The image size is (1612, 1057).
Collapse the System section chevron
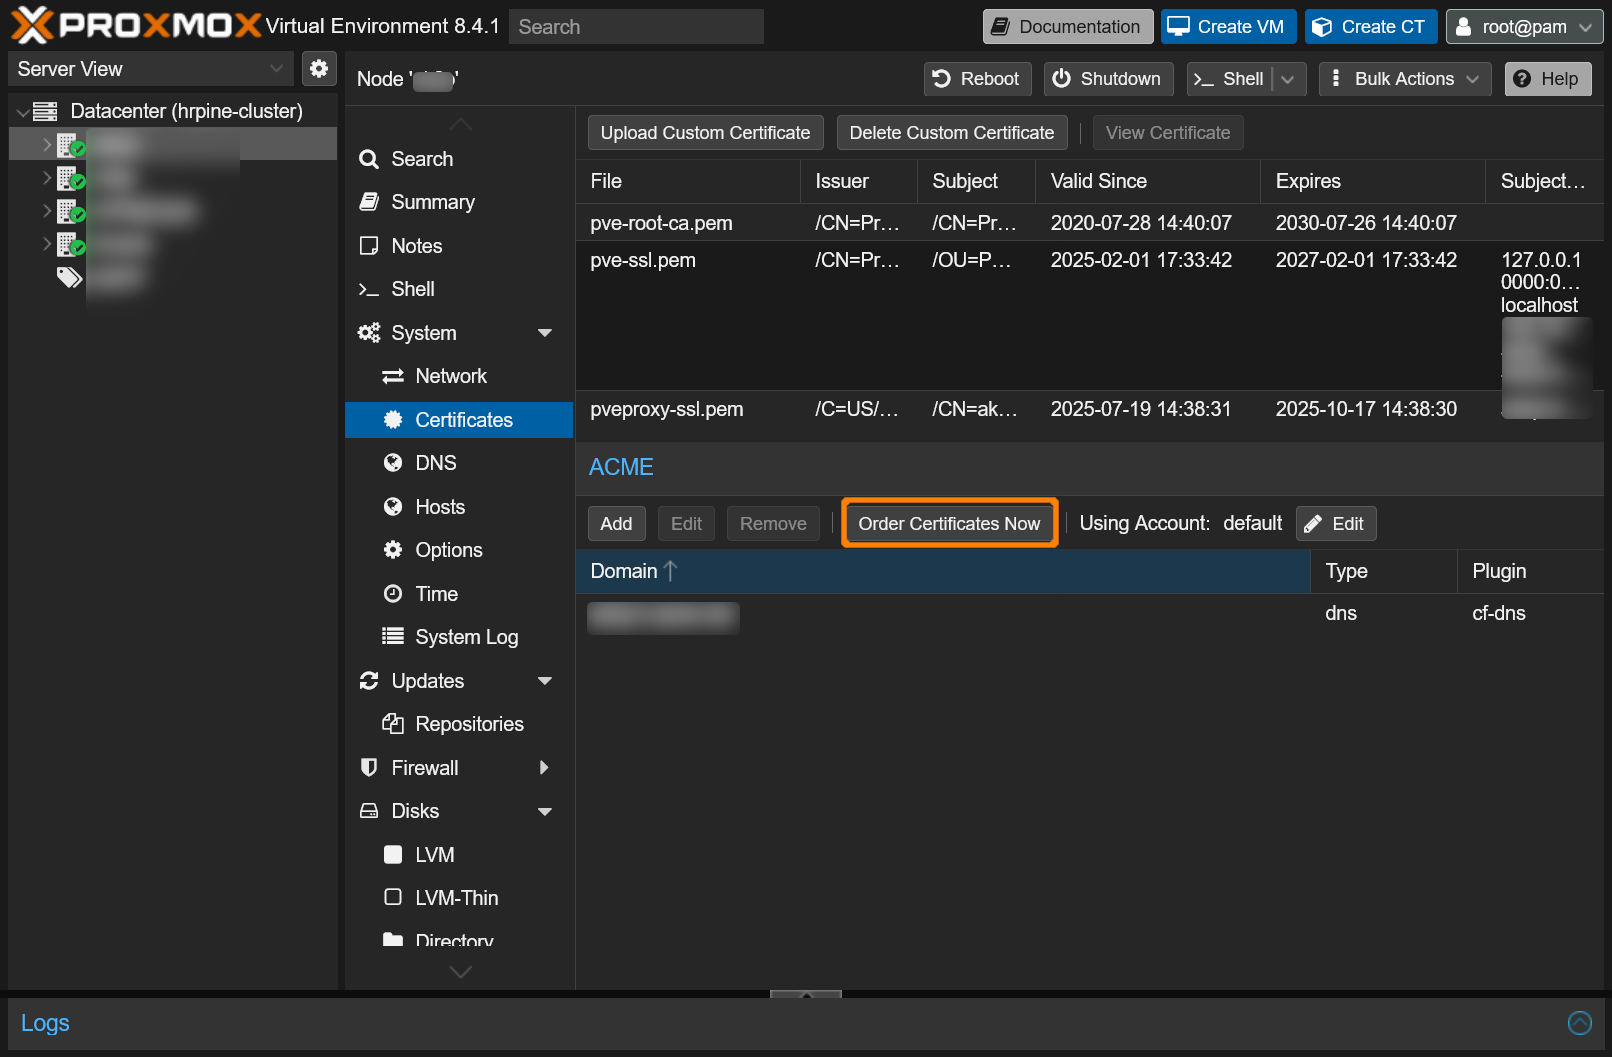(545, 332)
